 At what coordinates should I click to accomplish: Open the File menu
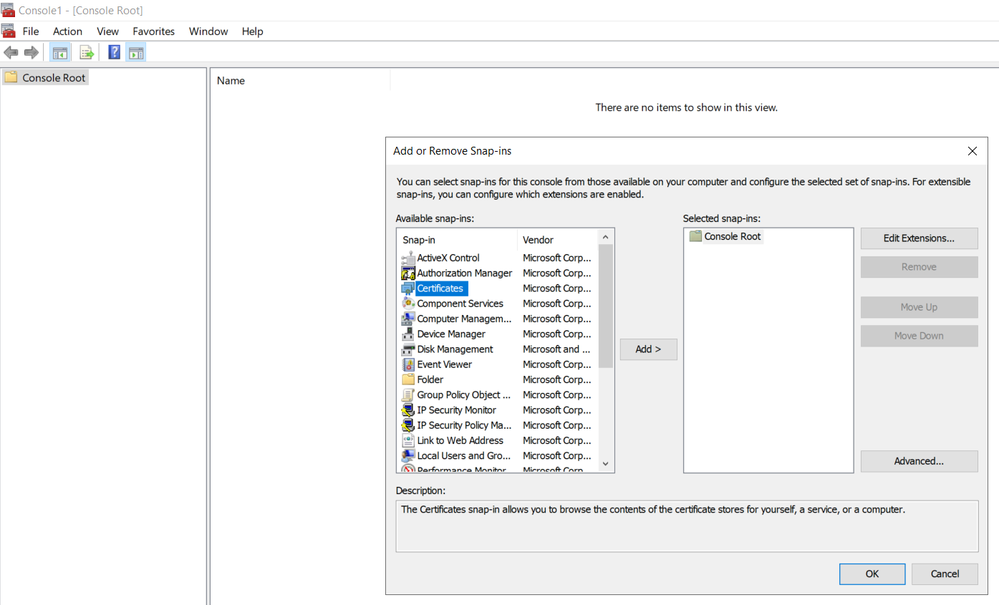31,31
